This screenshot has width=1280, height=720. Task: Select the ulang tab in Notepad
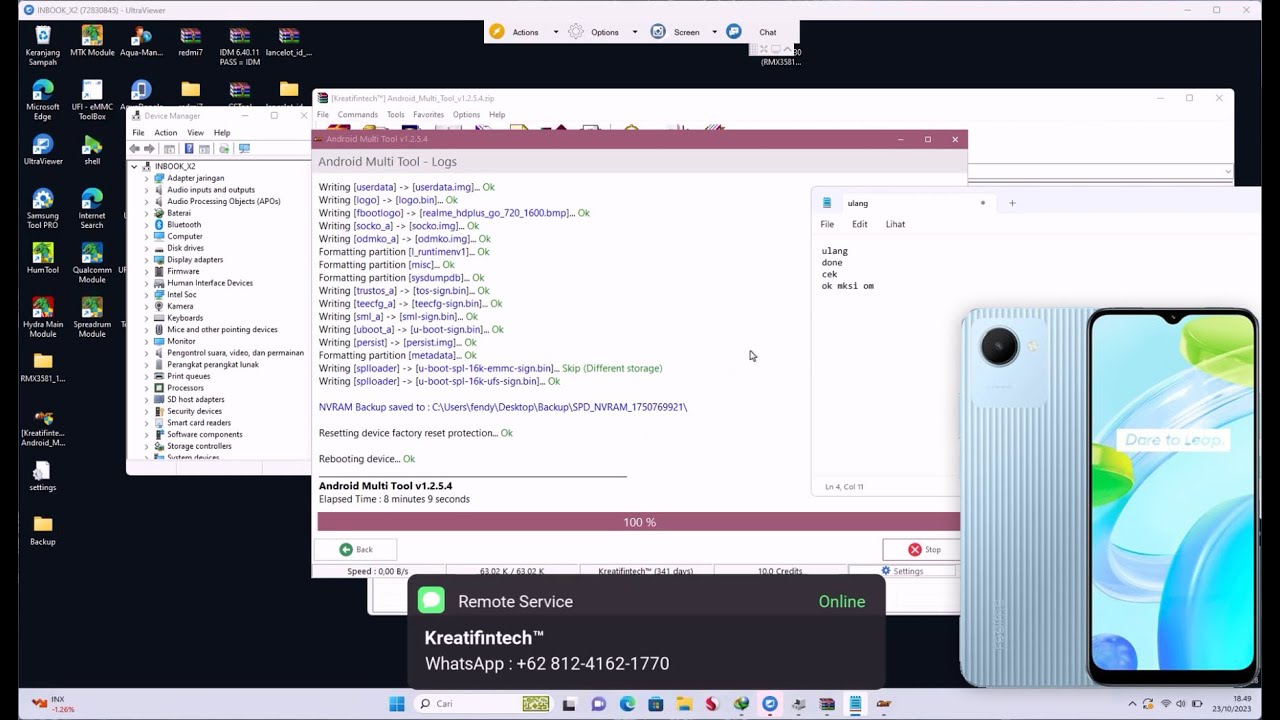click(905, 203)
